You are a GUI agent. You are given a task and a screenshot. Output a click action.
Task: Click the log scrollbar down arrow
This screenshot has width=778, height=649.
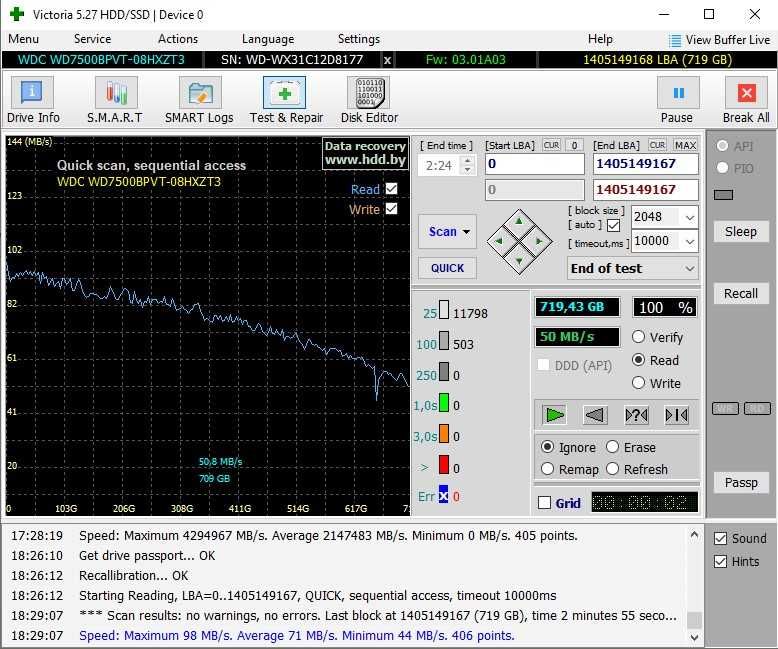pyautogui.click(x=694, y=637)
